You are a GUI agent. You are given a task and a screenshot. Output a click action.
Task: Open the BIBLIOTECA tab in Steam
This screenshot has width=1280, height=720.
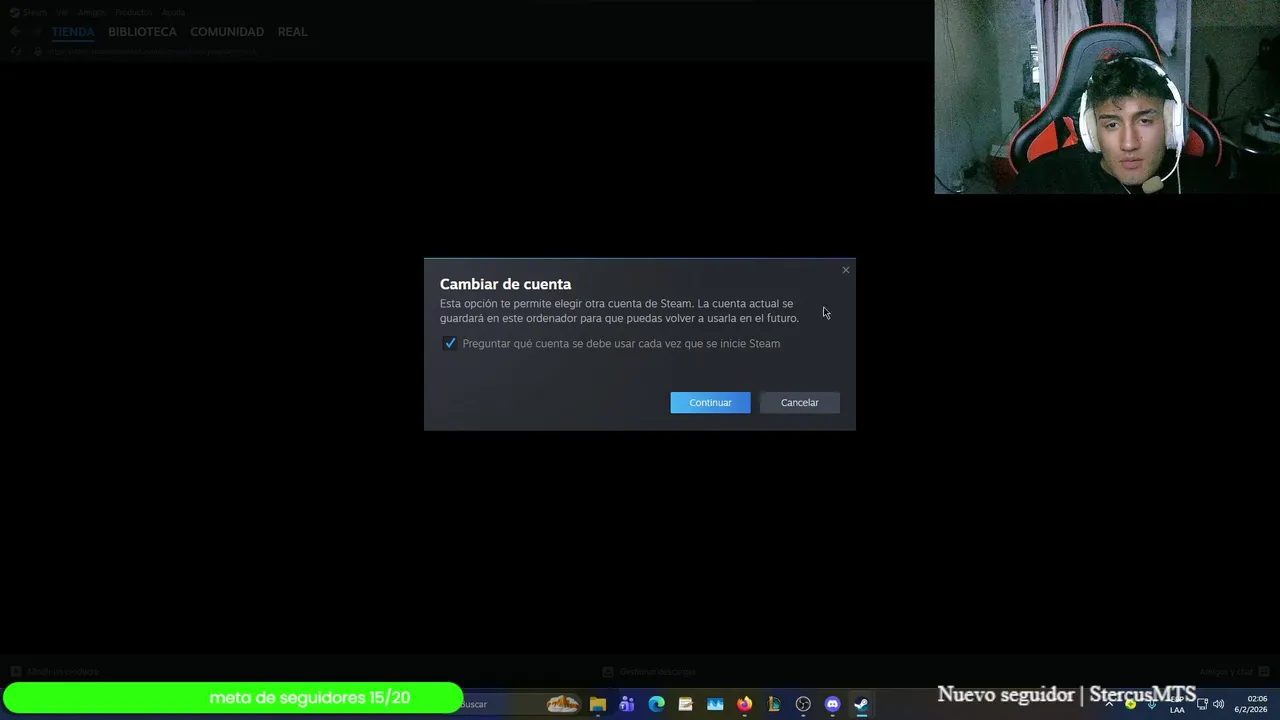(x=142, y=32)
